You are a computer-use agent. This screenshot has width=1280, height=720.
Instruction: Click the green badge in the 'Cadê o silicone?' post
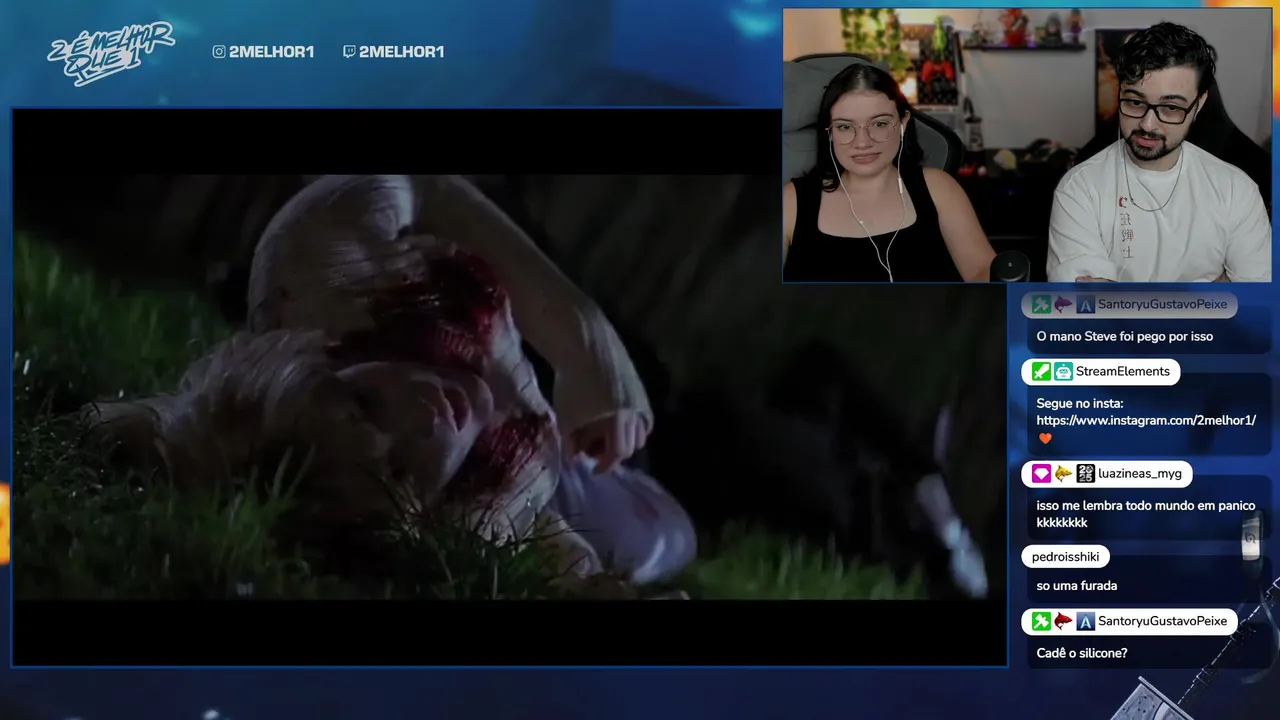pyautogui.click(x=1041, y=622)
